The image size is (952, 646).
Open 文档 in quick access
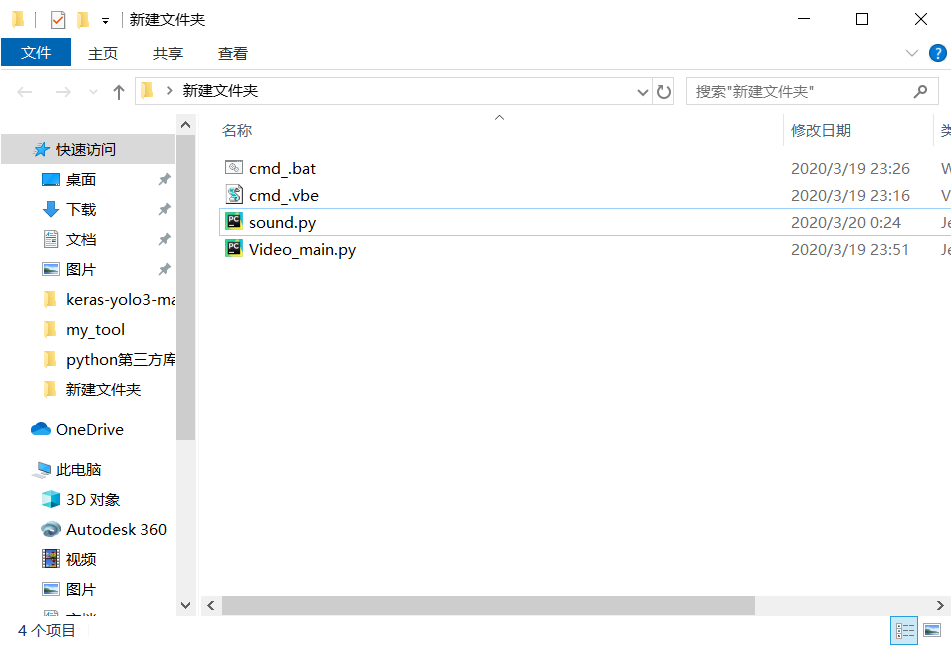click(81, 239)
